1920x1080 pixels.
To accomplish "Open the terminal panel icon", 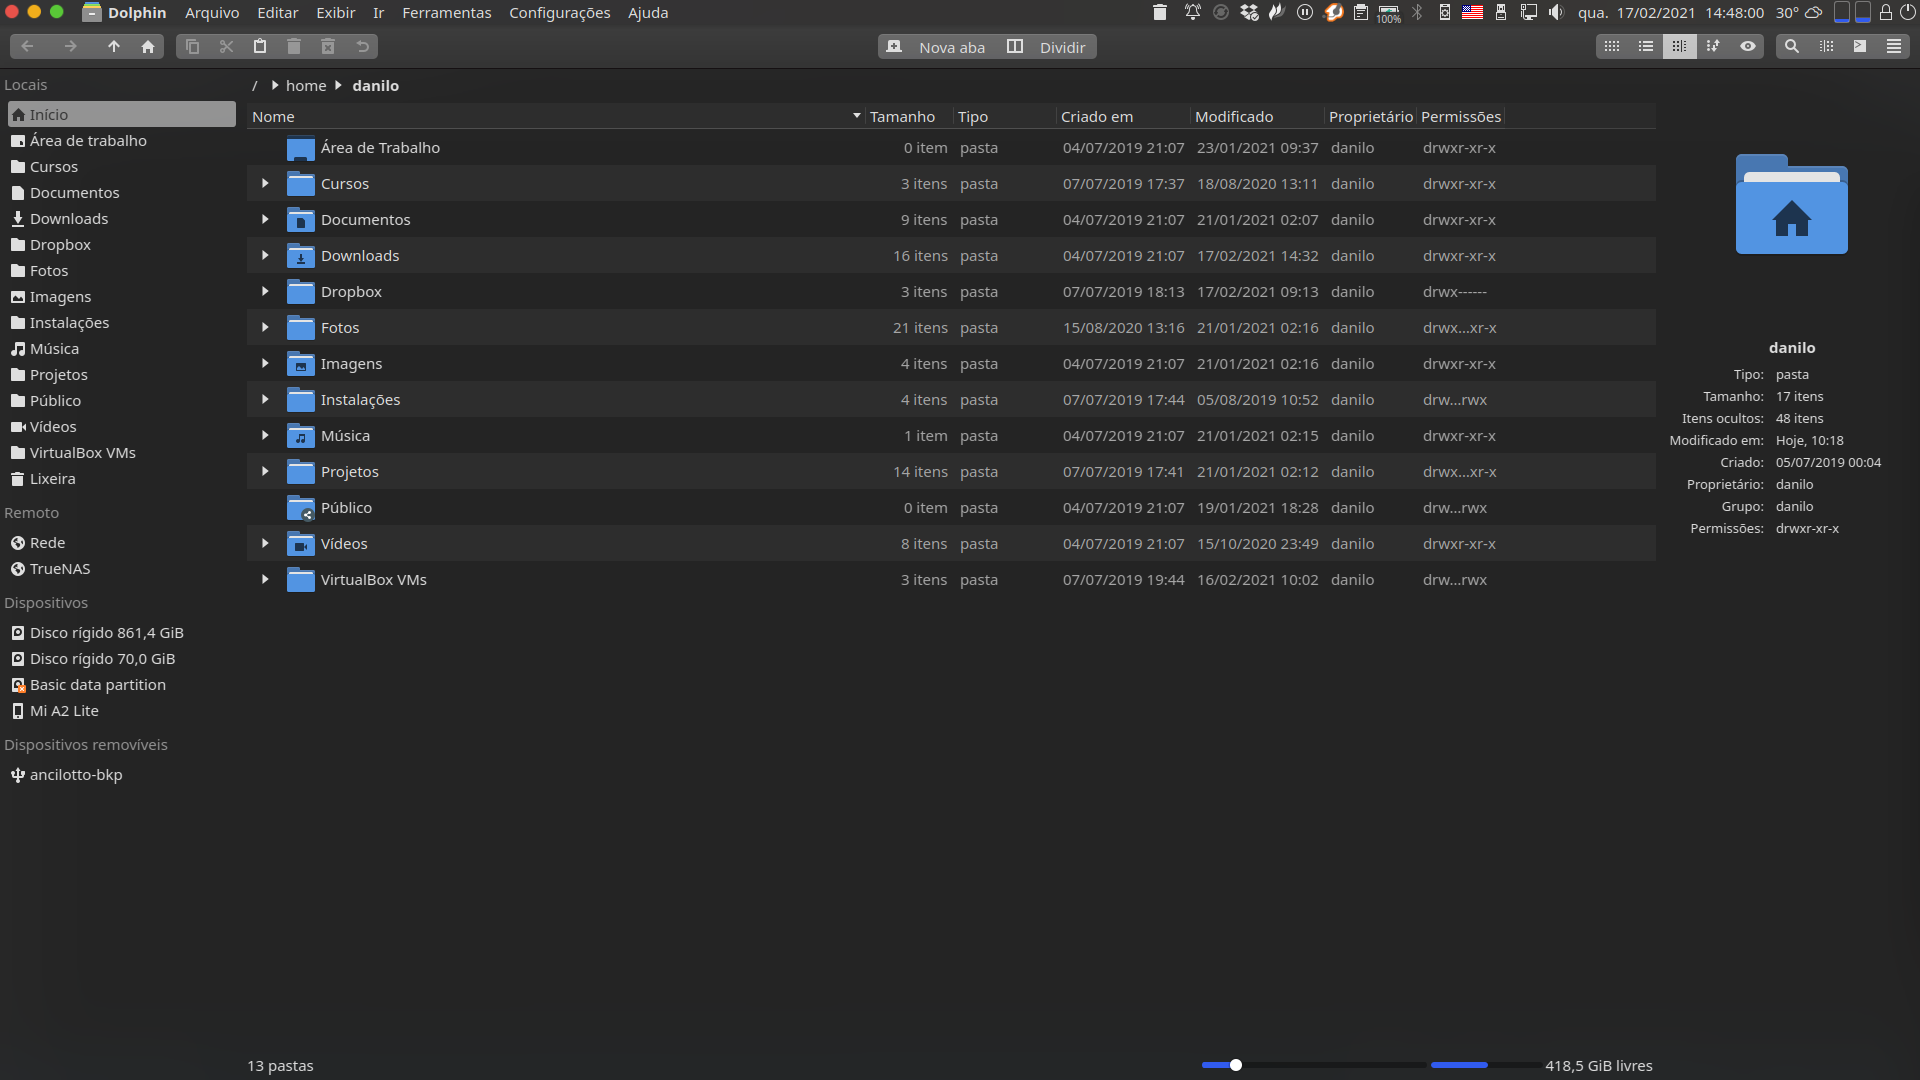I will 1860,47.
